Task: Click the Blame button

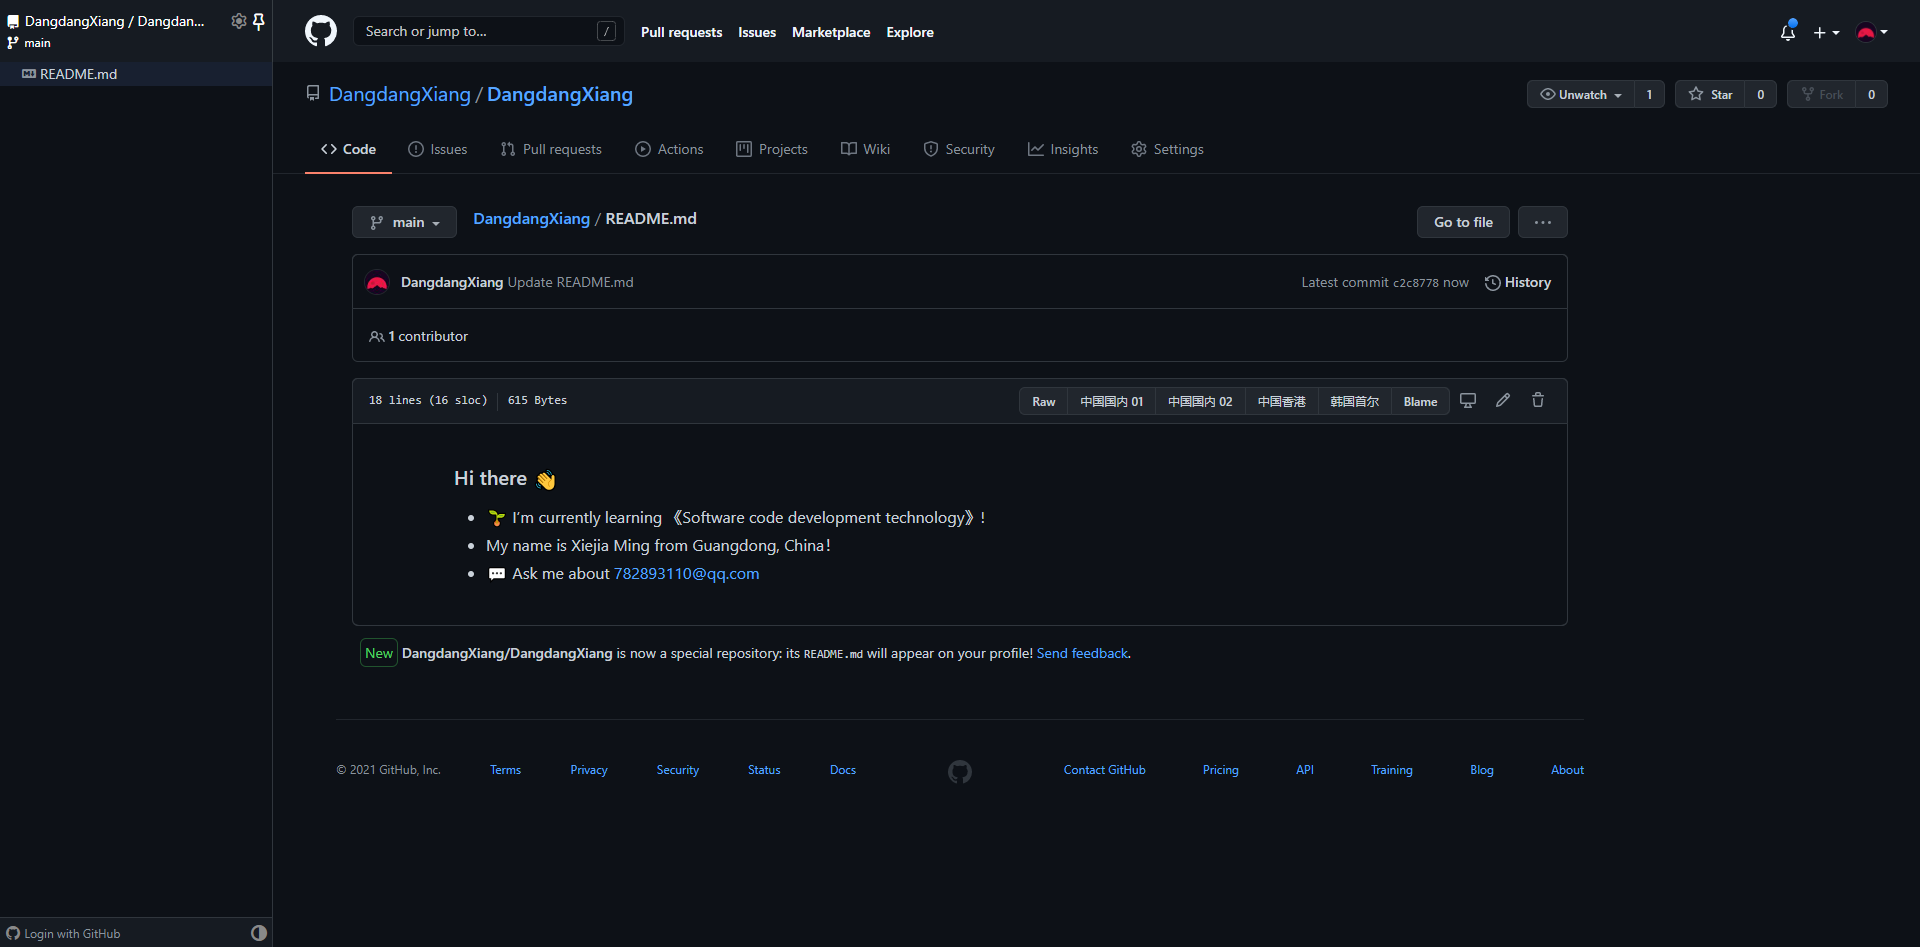Action: click(x=1420, y=401)
